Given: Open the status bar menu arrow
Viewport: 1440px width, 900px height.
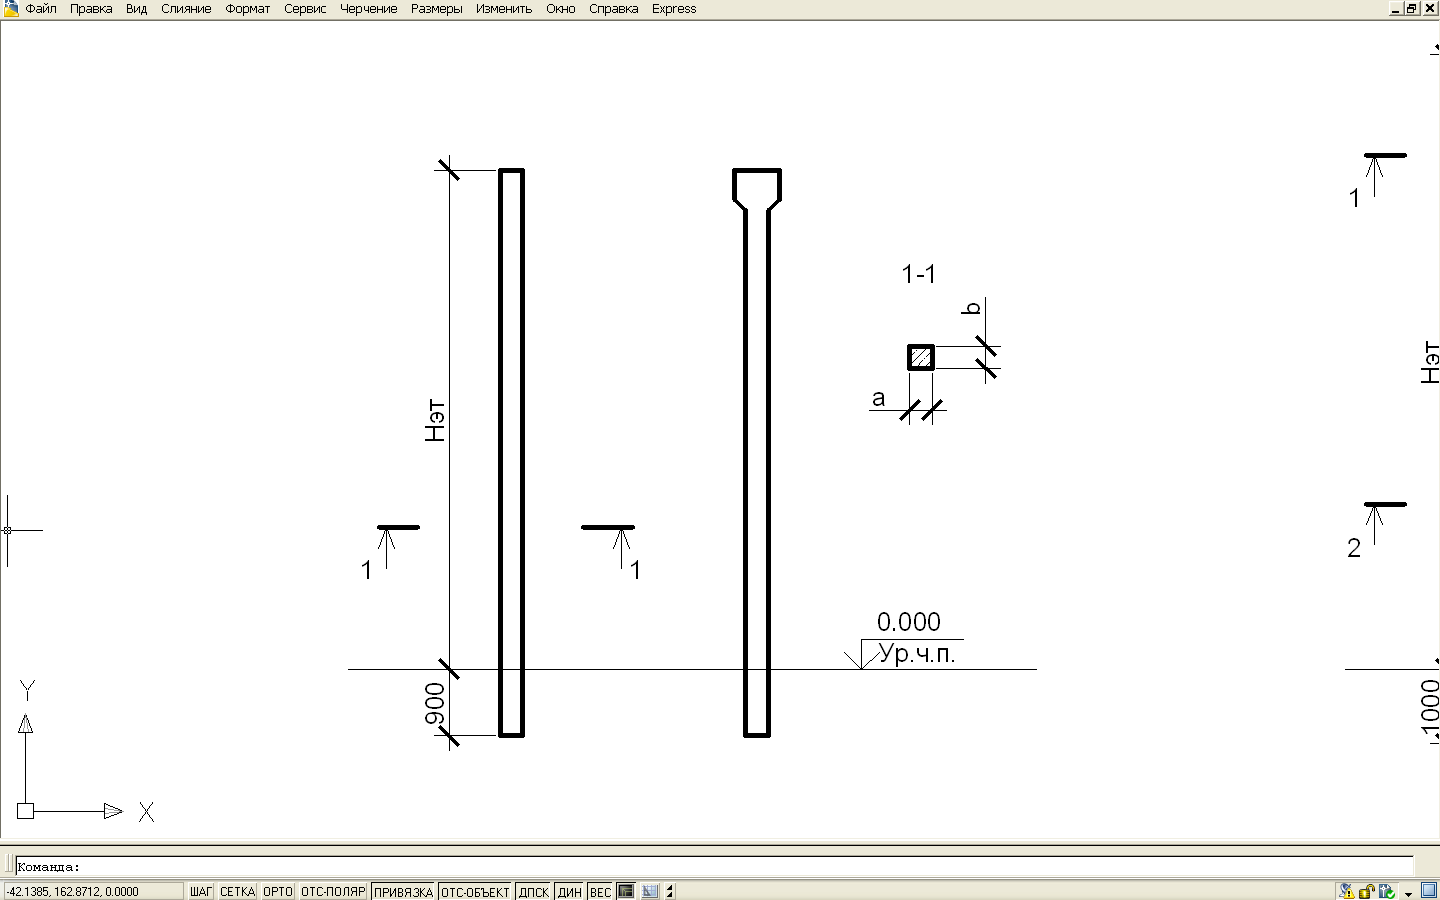Looking at the screenshot, I should point(1408,893).
